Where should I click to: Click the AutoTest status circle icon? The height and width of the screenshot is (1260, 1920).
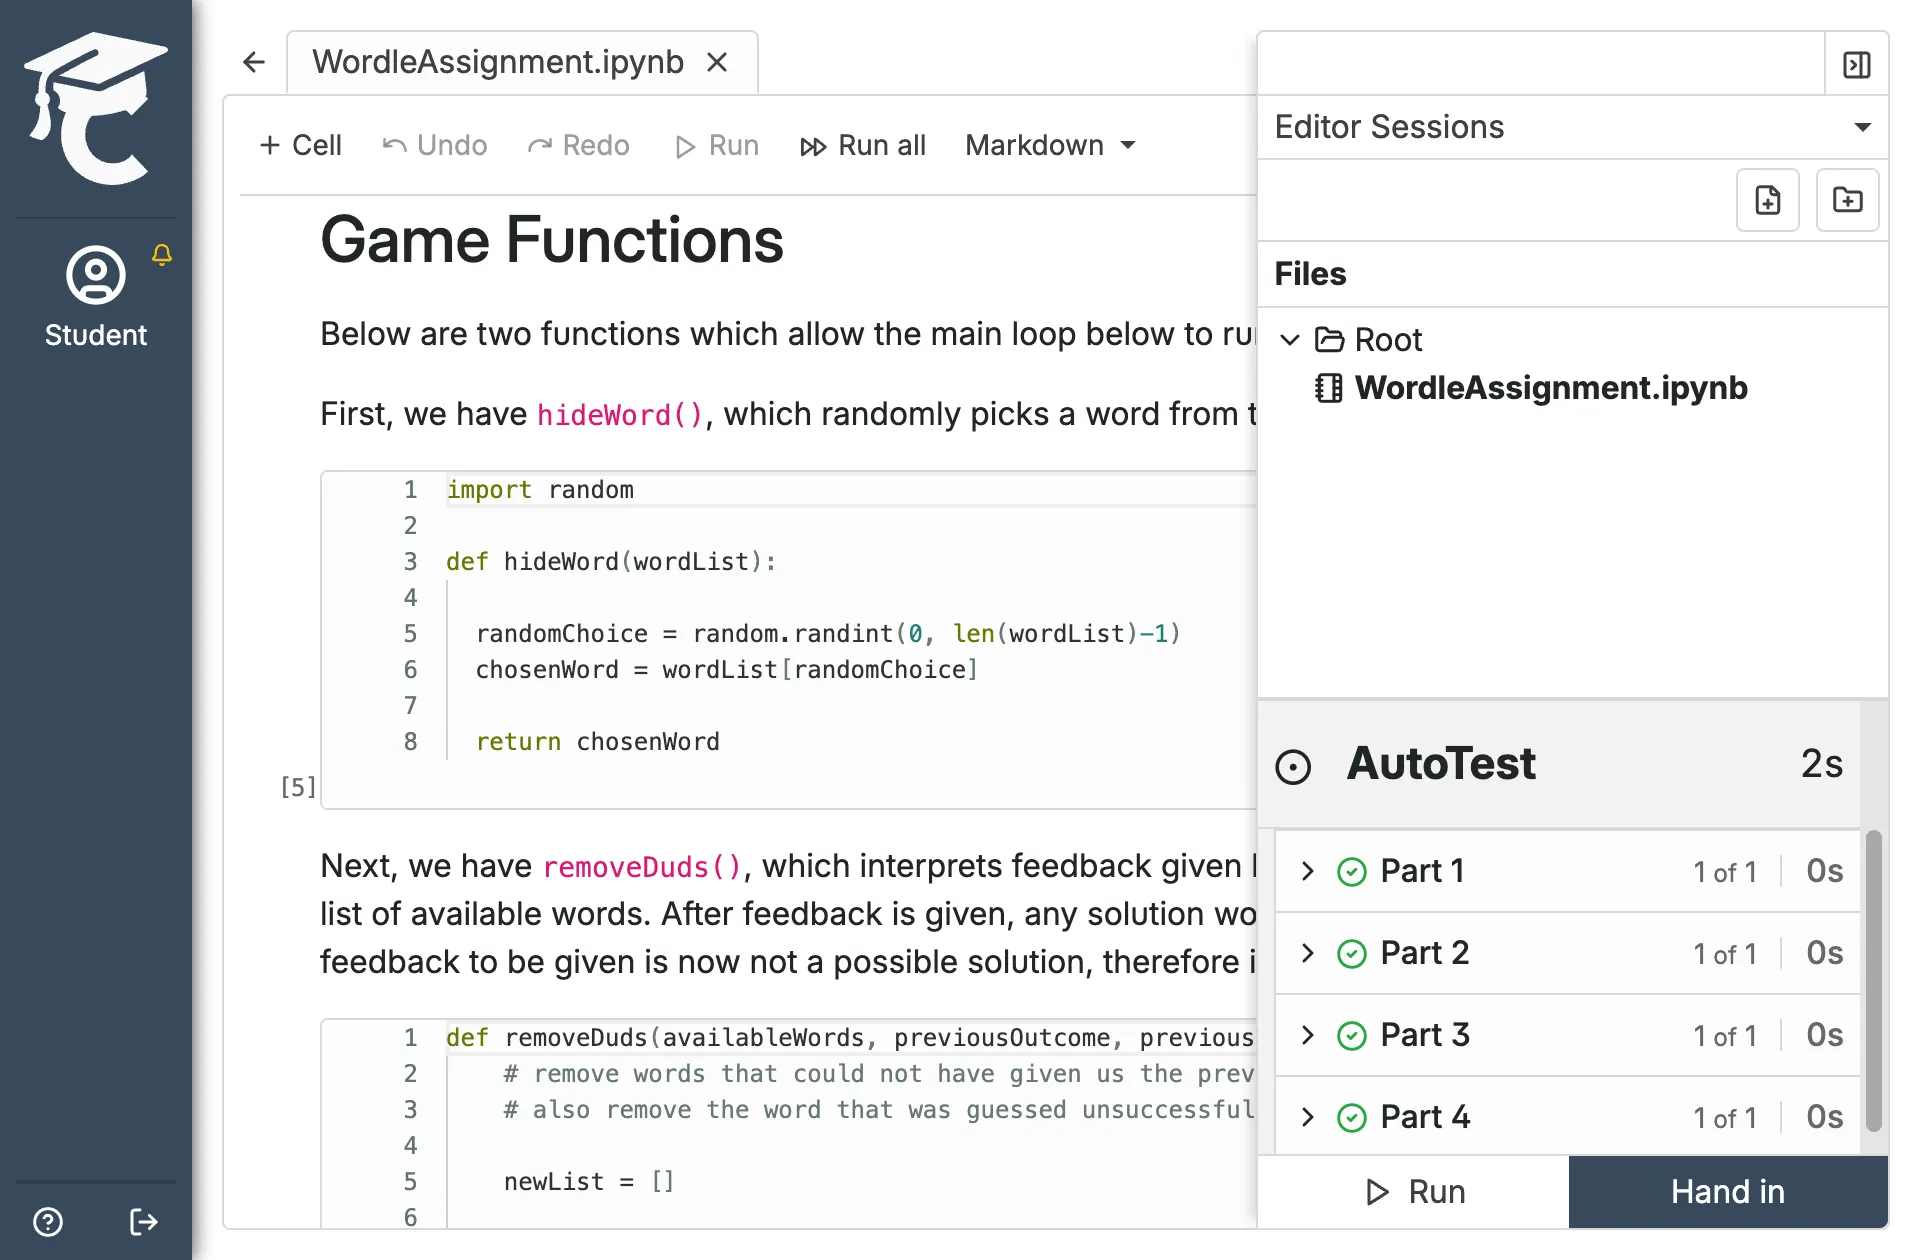click(x=1293, y=767)
